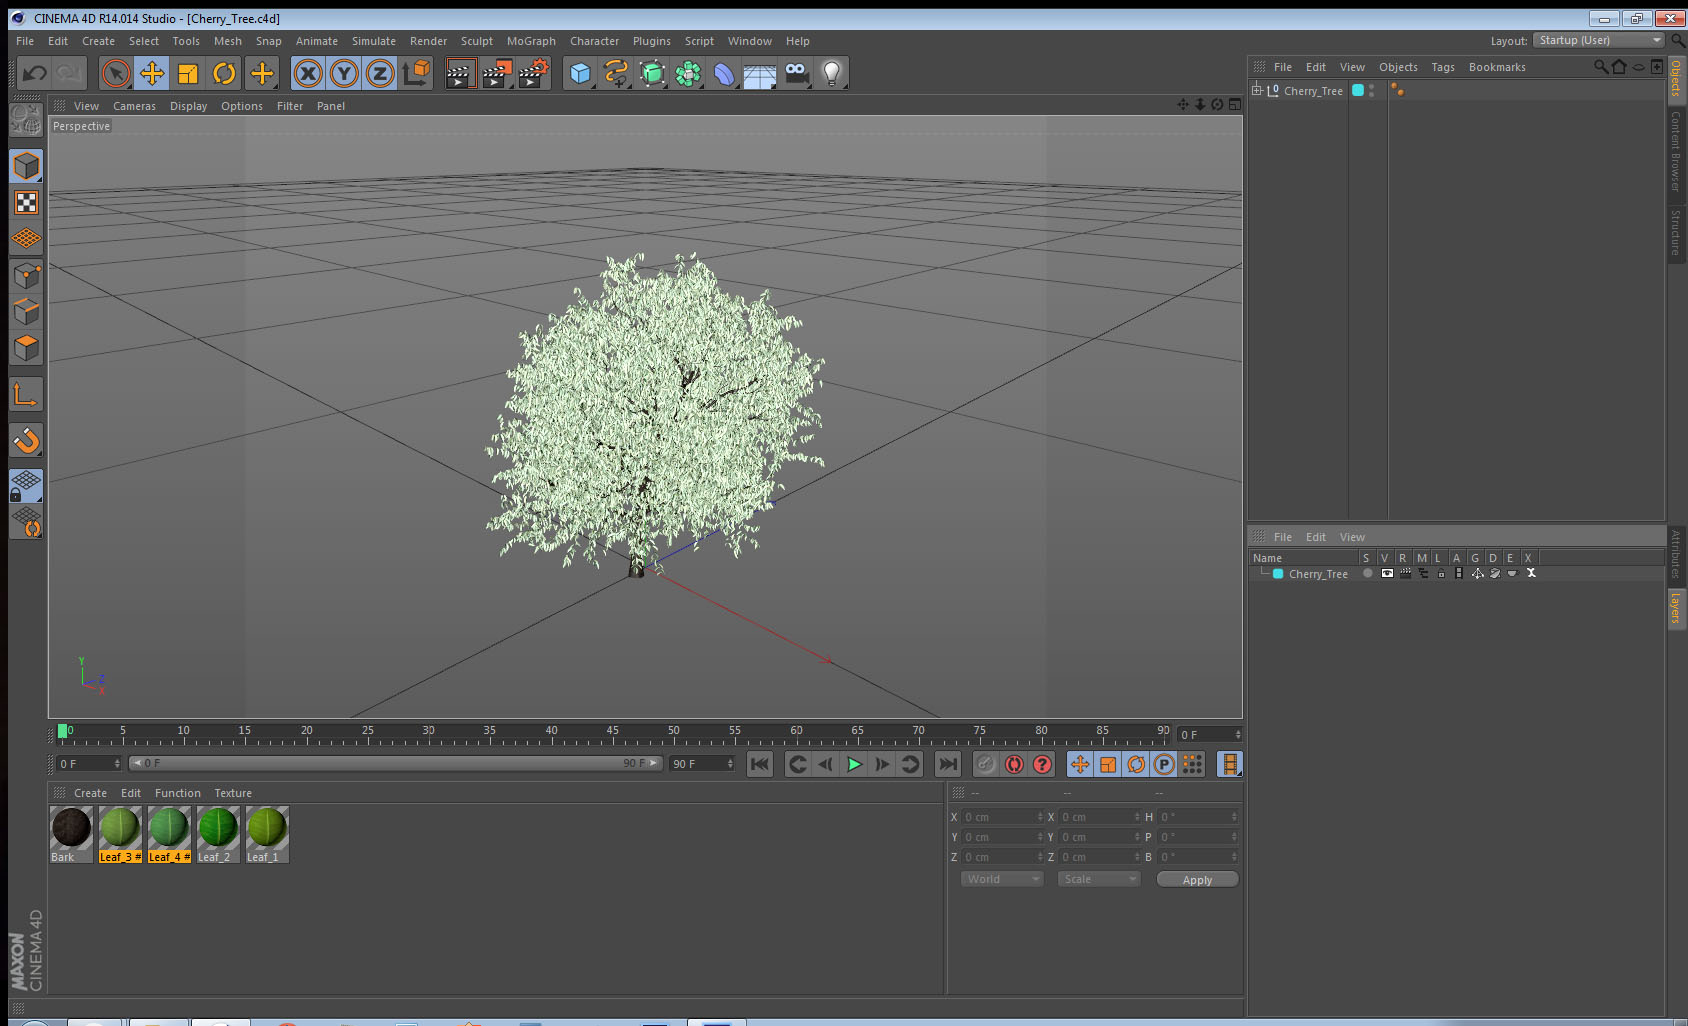Toggle Position keyframe recording icon

coord(1080,764)
